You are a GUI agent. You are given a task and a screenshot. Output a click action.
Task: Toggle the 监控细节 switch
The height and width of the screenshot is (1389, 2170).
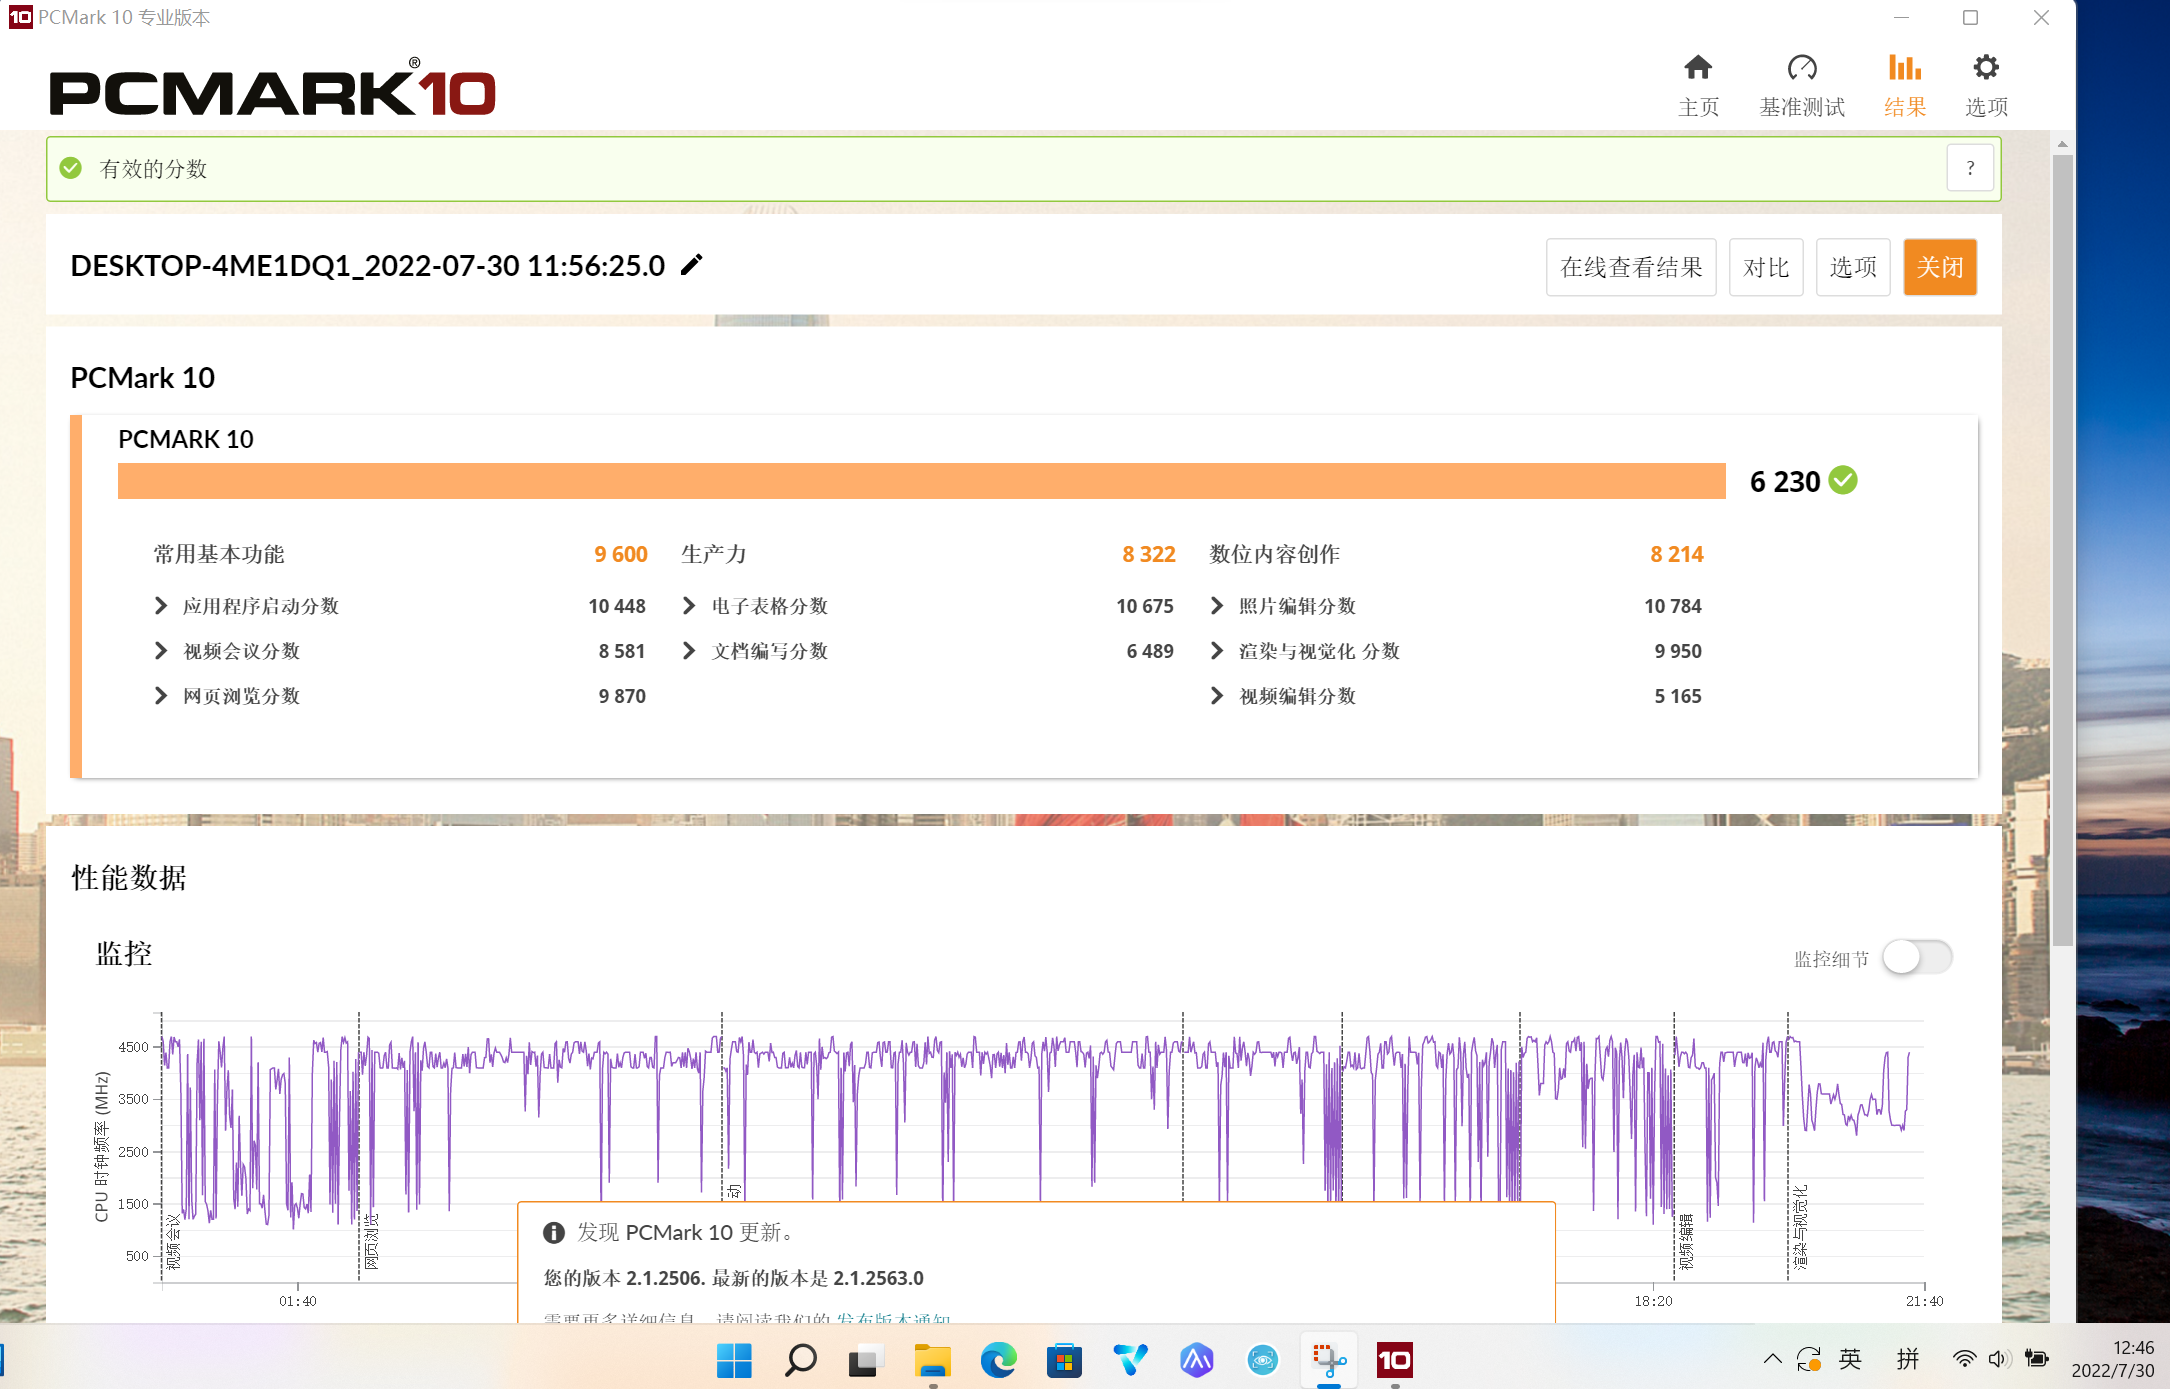(1917, 957)
